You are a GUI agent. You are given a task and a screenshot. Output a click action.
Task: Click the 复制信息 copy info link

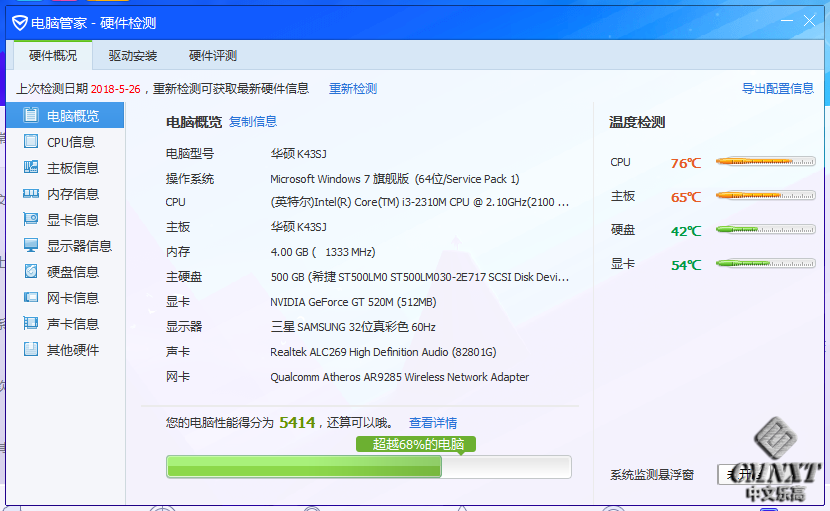253,122
